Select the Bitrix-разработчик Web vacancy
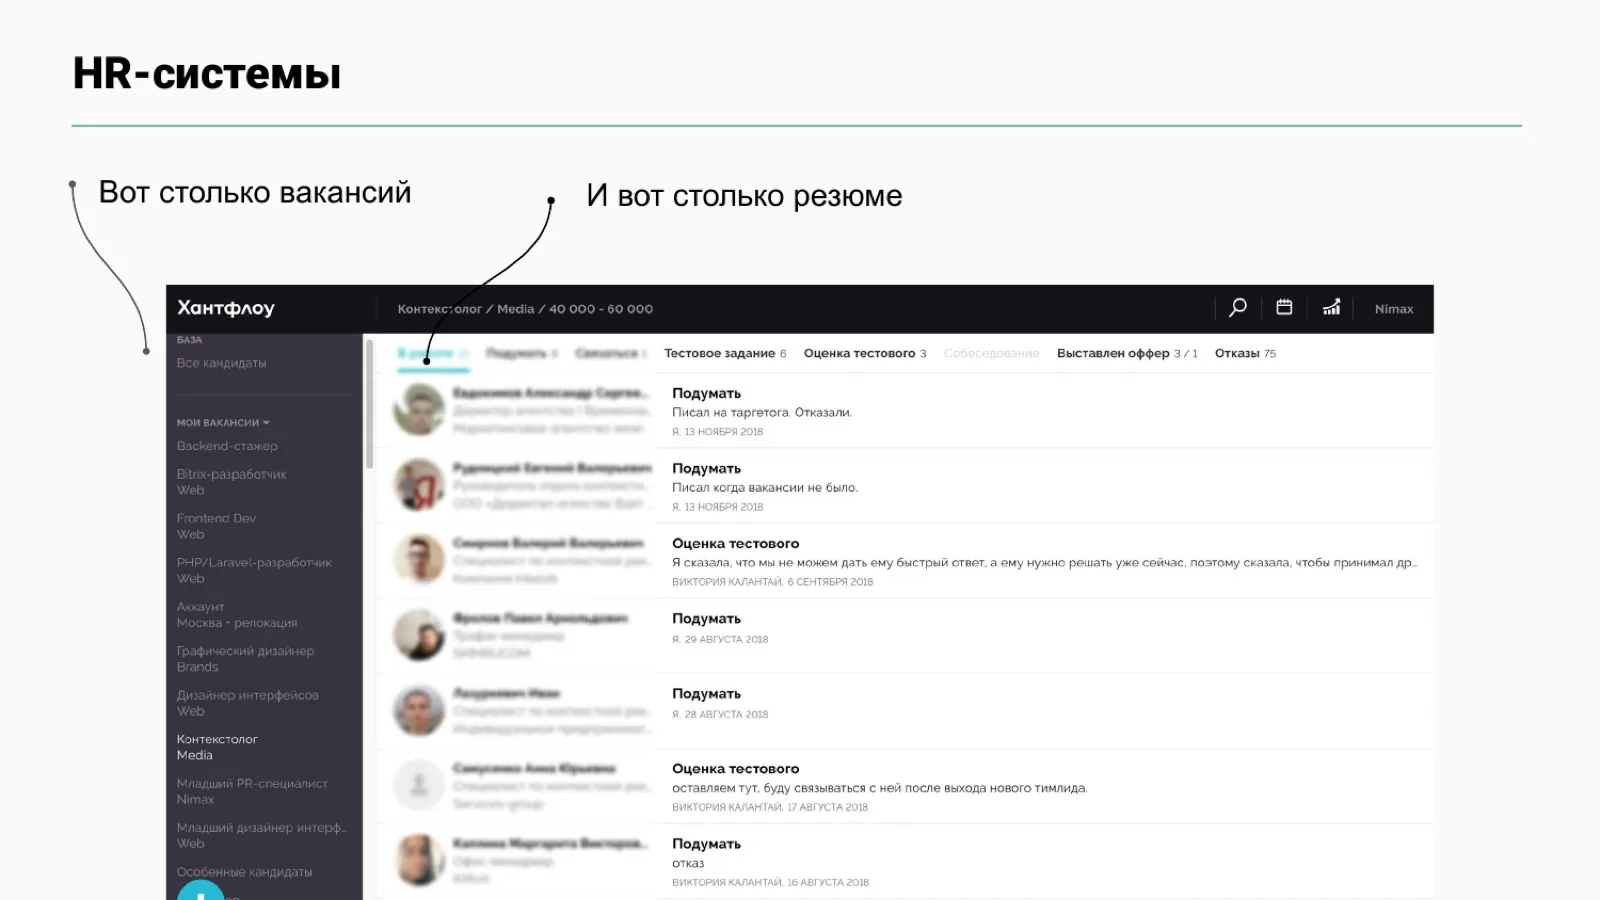Screen dimensions: 1600x900 (x=231, y=482)
